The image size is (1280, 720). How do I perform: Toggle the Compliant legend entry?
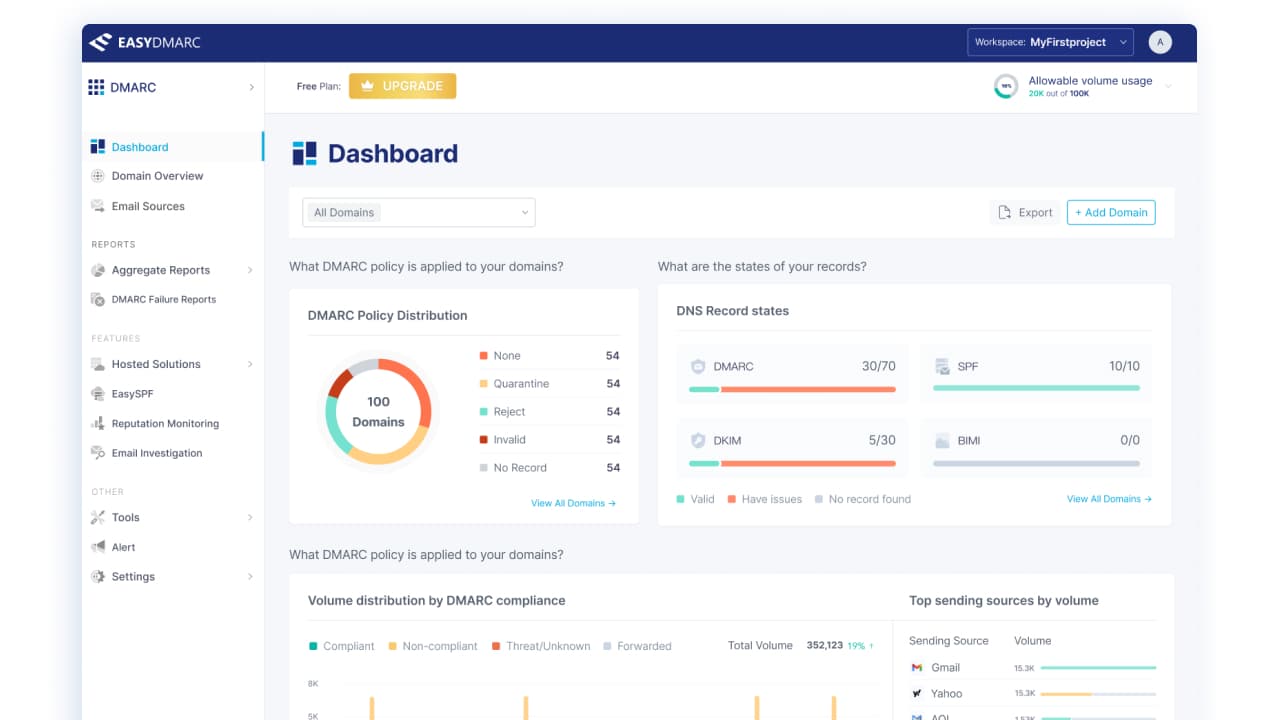(342, 646)
